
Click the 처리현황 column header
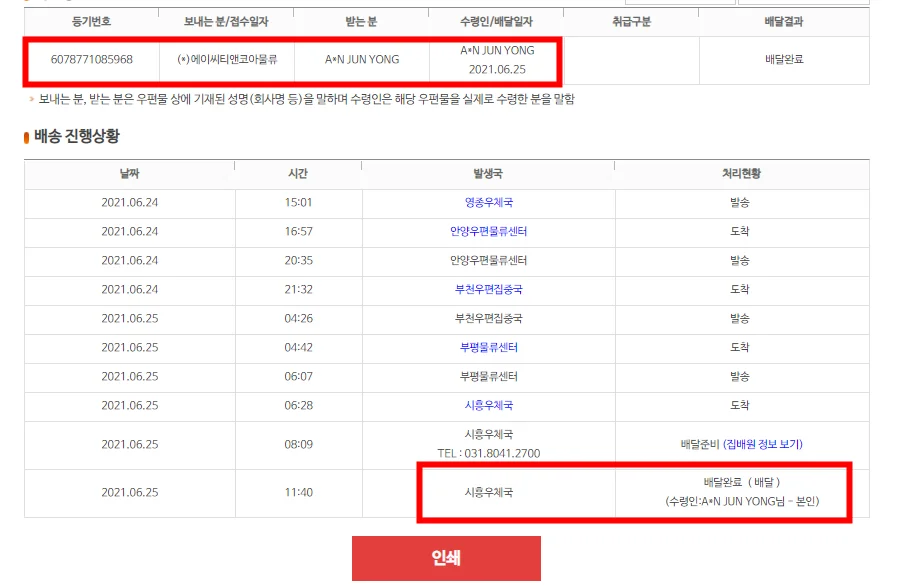click(x=742, y=173)
